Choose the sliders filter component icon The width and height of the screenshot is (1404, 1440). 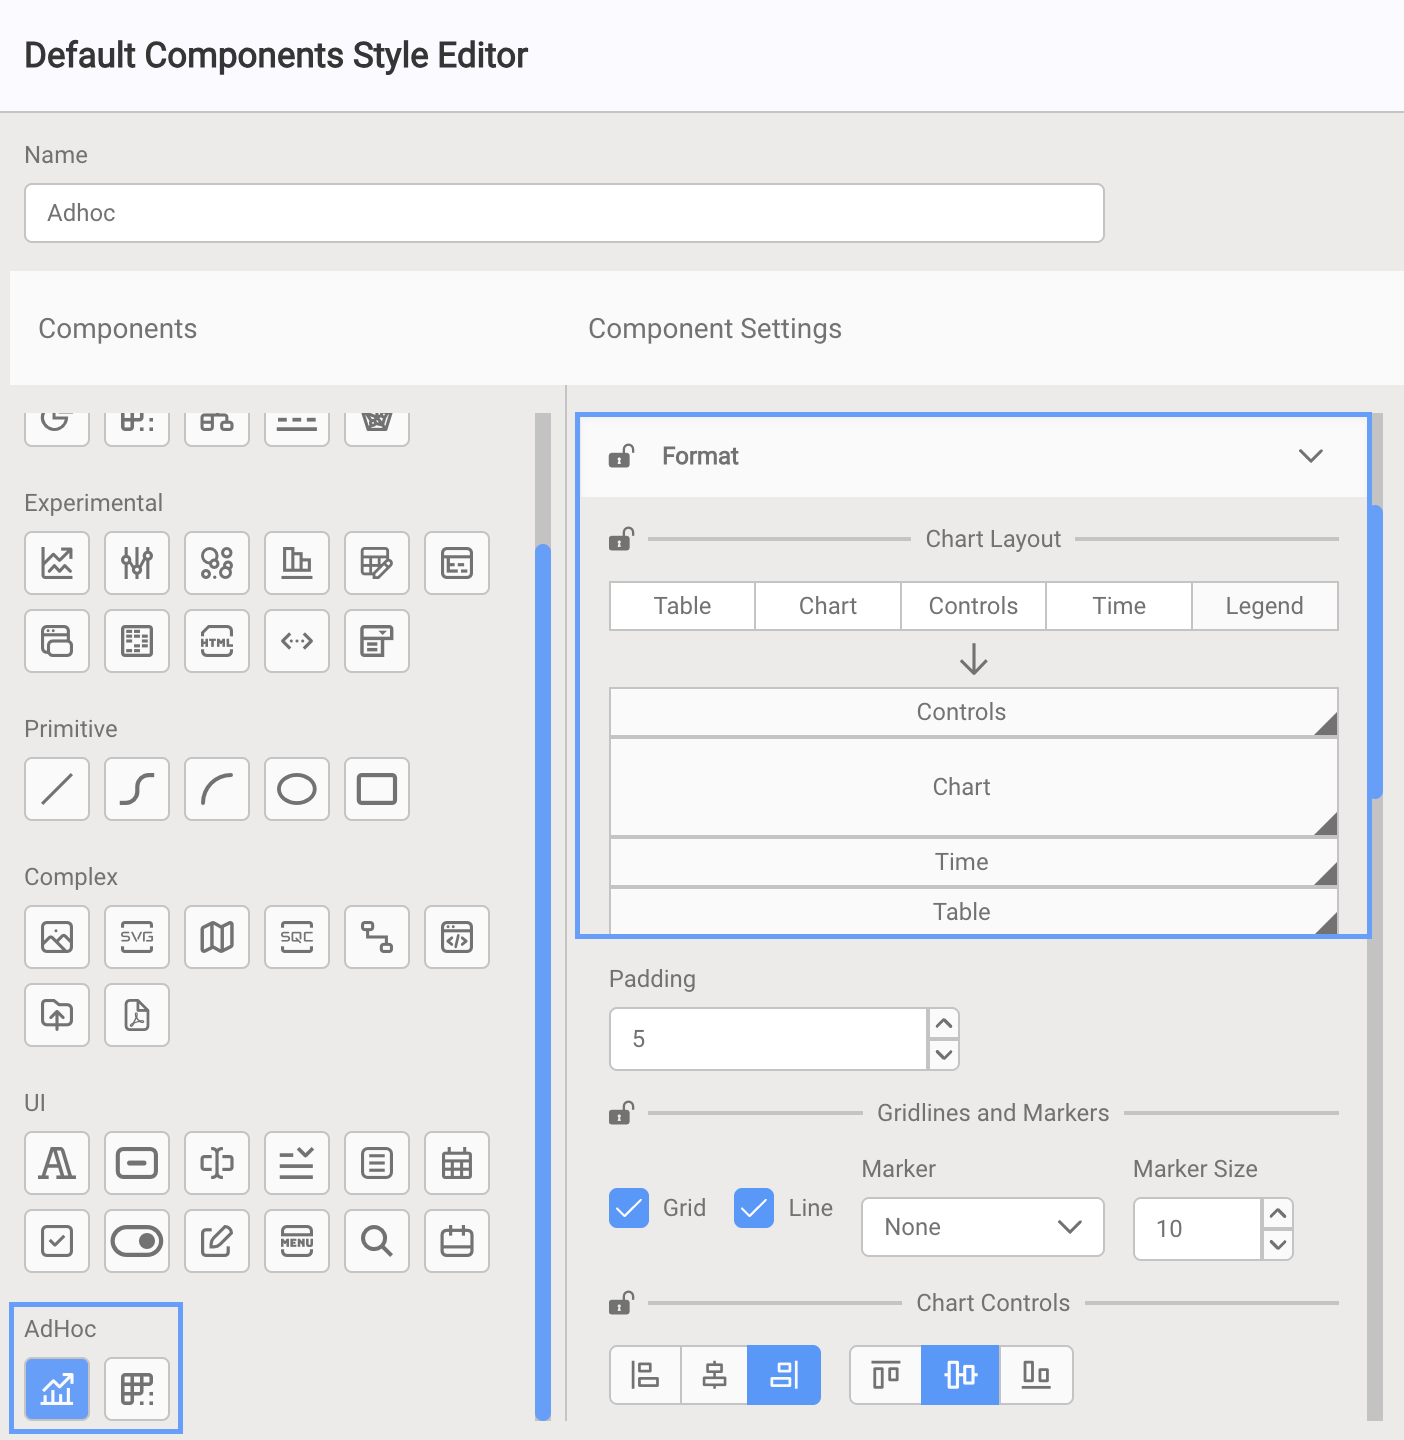(137, 563)
